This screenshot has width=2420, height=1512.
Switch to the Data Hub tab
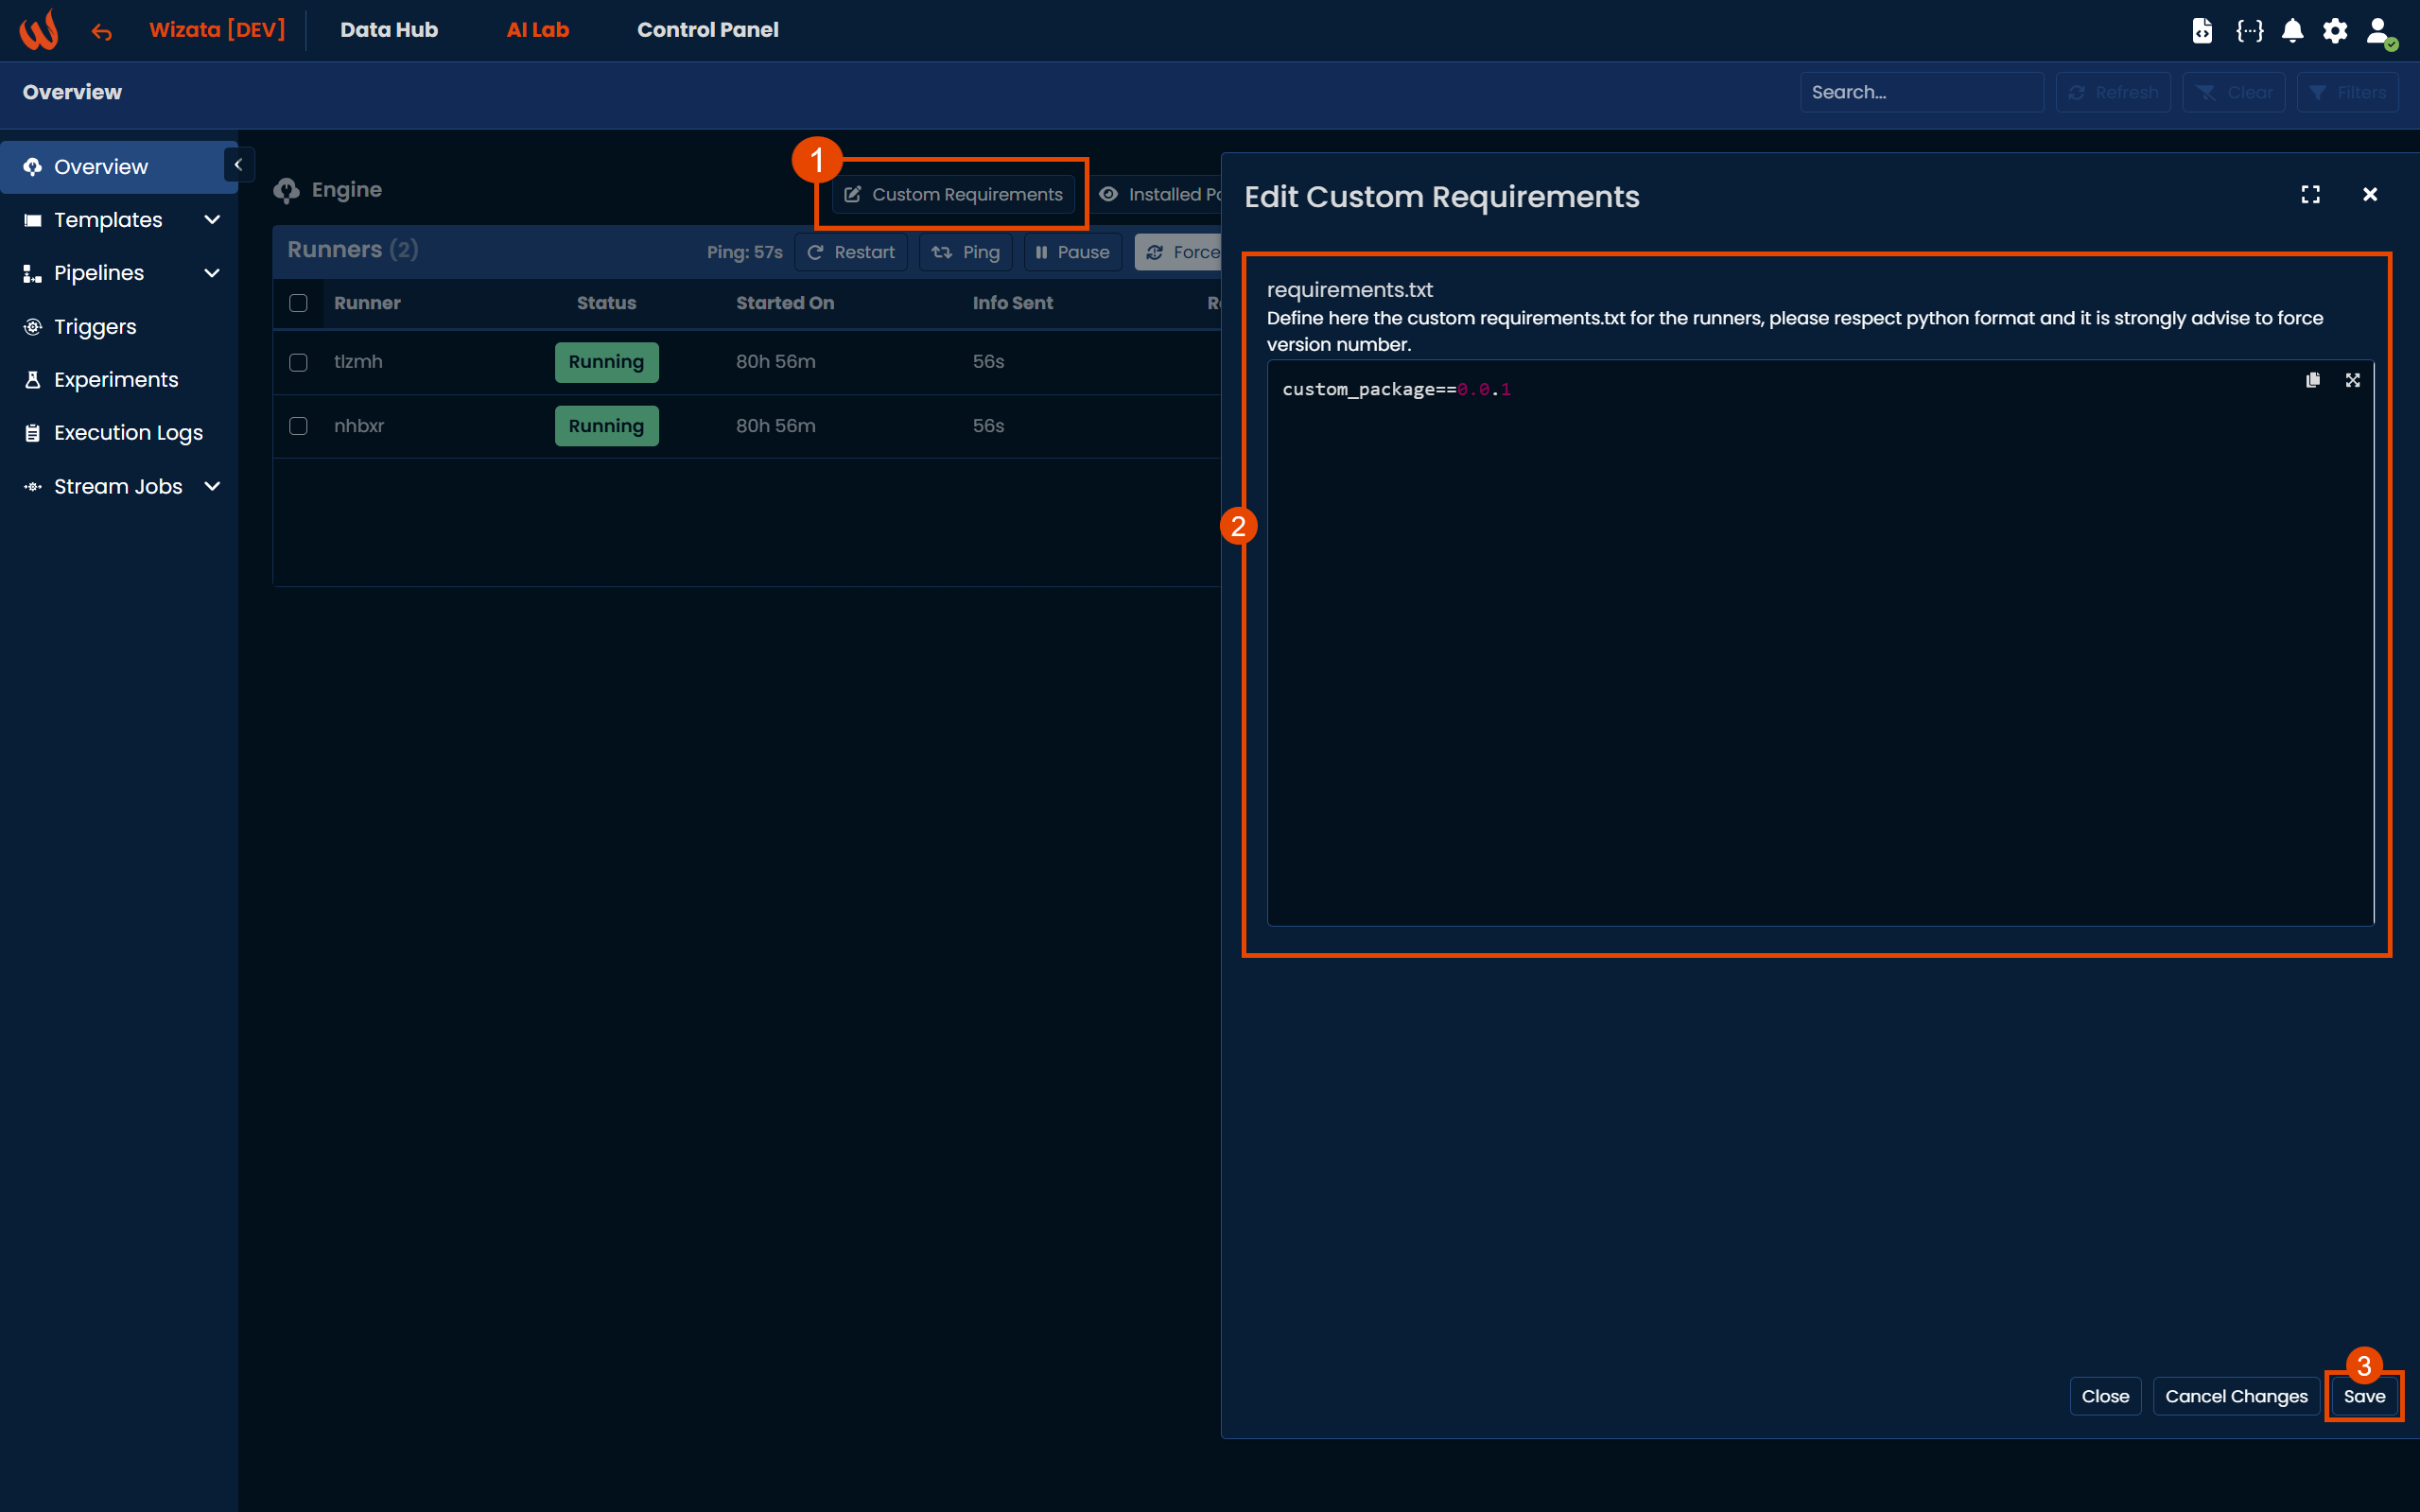pos(388,30)
